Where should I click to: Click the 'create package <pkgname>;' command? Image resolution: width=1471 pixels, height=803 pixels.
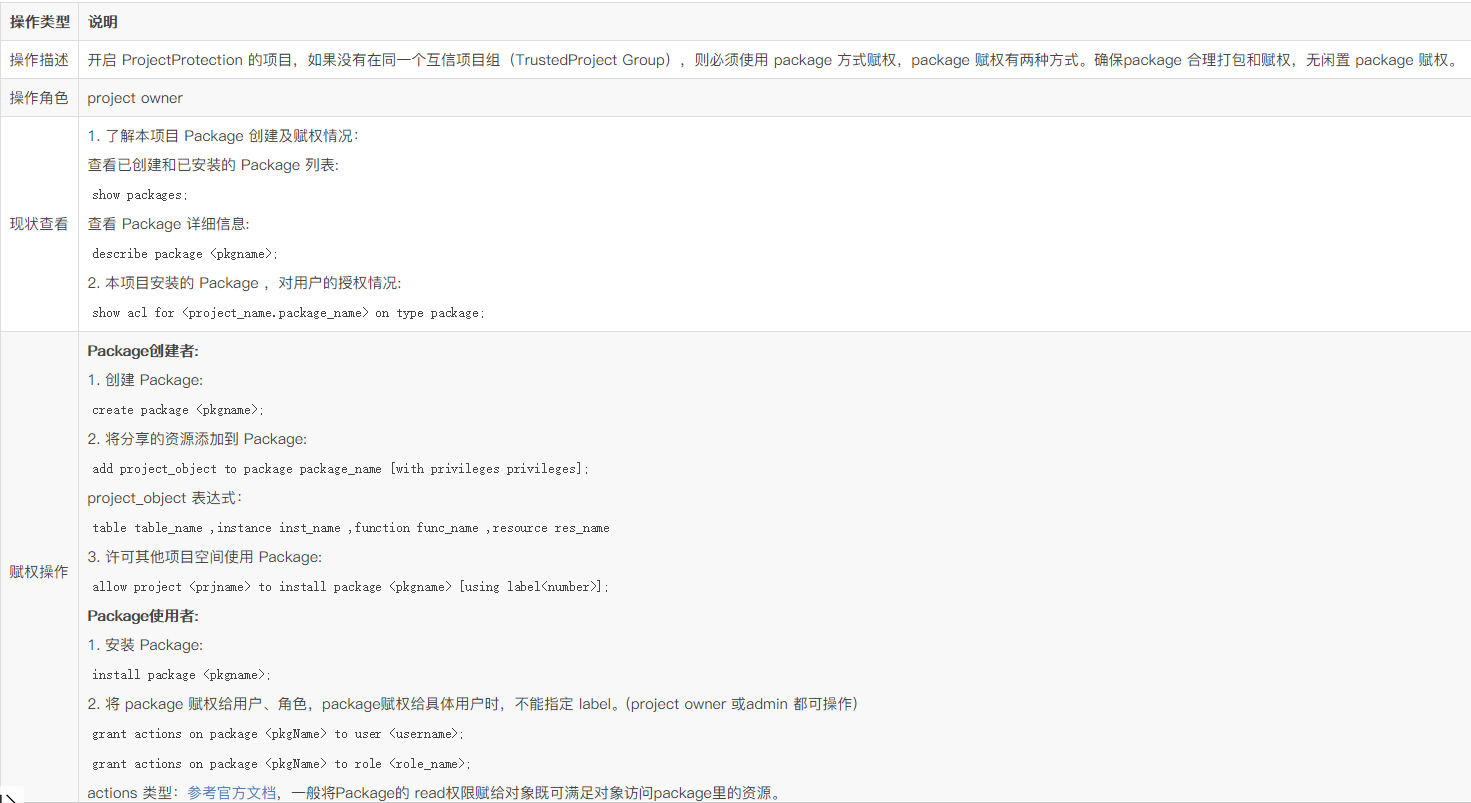[178, 410]
